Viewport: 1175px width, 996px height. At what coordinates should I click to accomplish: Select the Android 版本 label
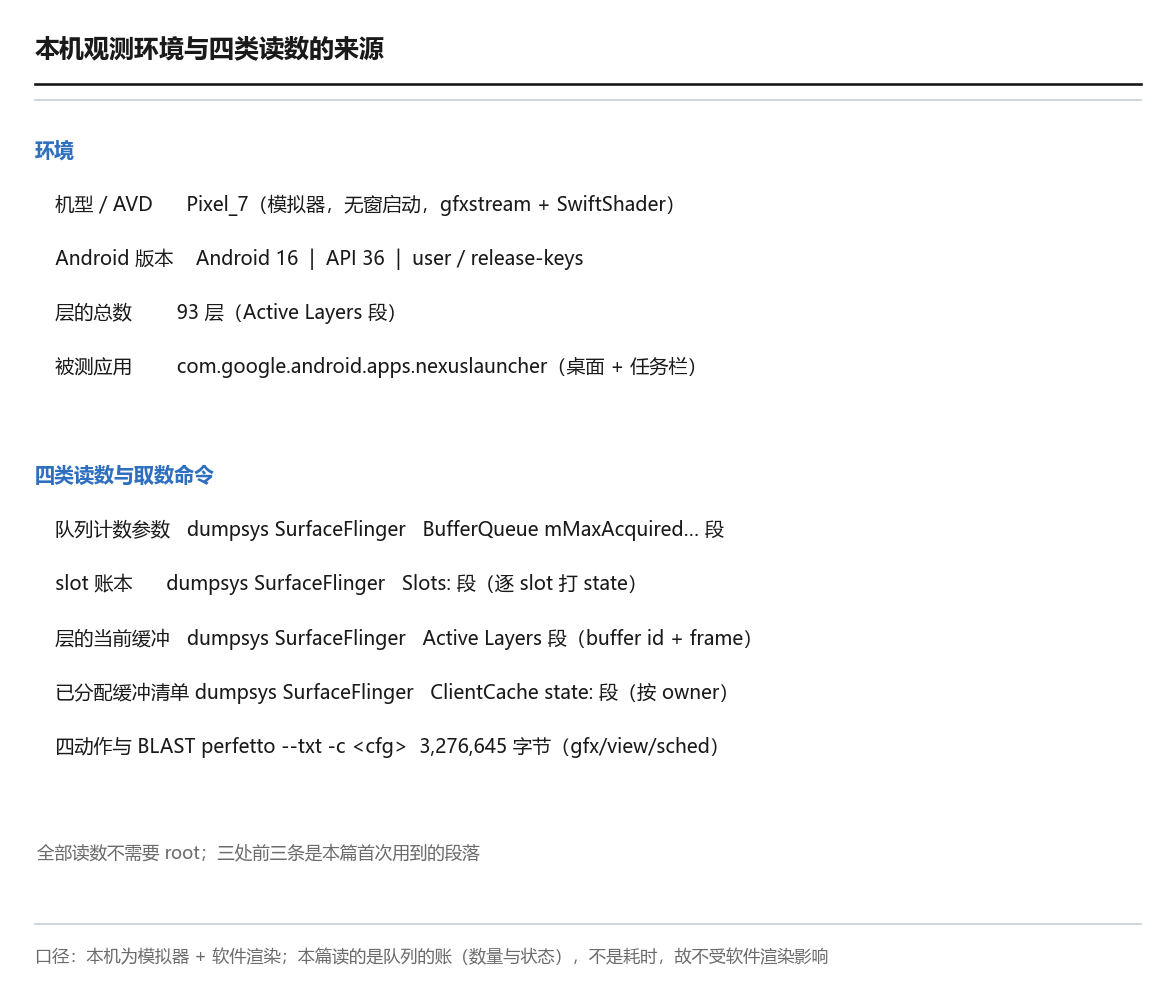click(114, 258)
